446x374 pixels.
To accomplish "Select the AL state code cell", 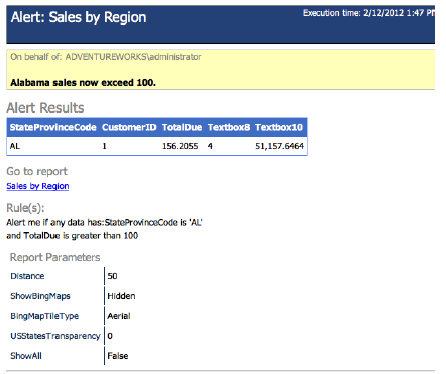I will (x=15, y=146).
